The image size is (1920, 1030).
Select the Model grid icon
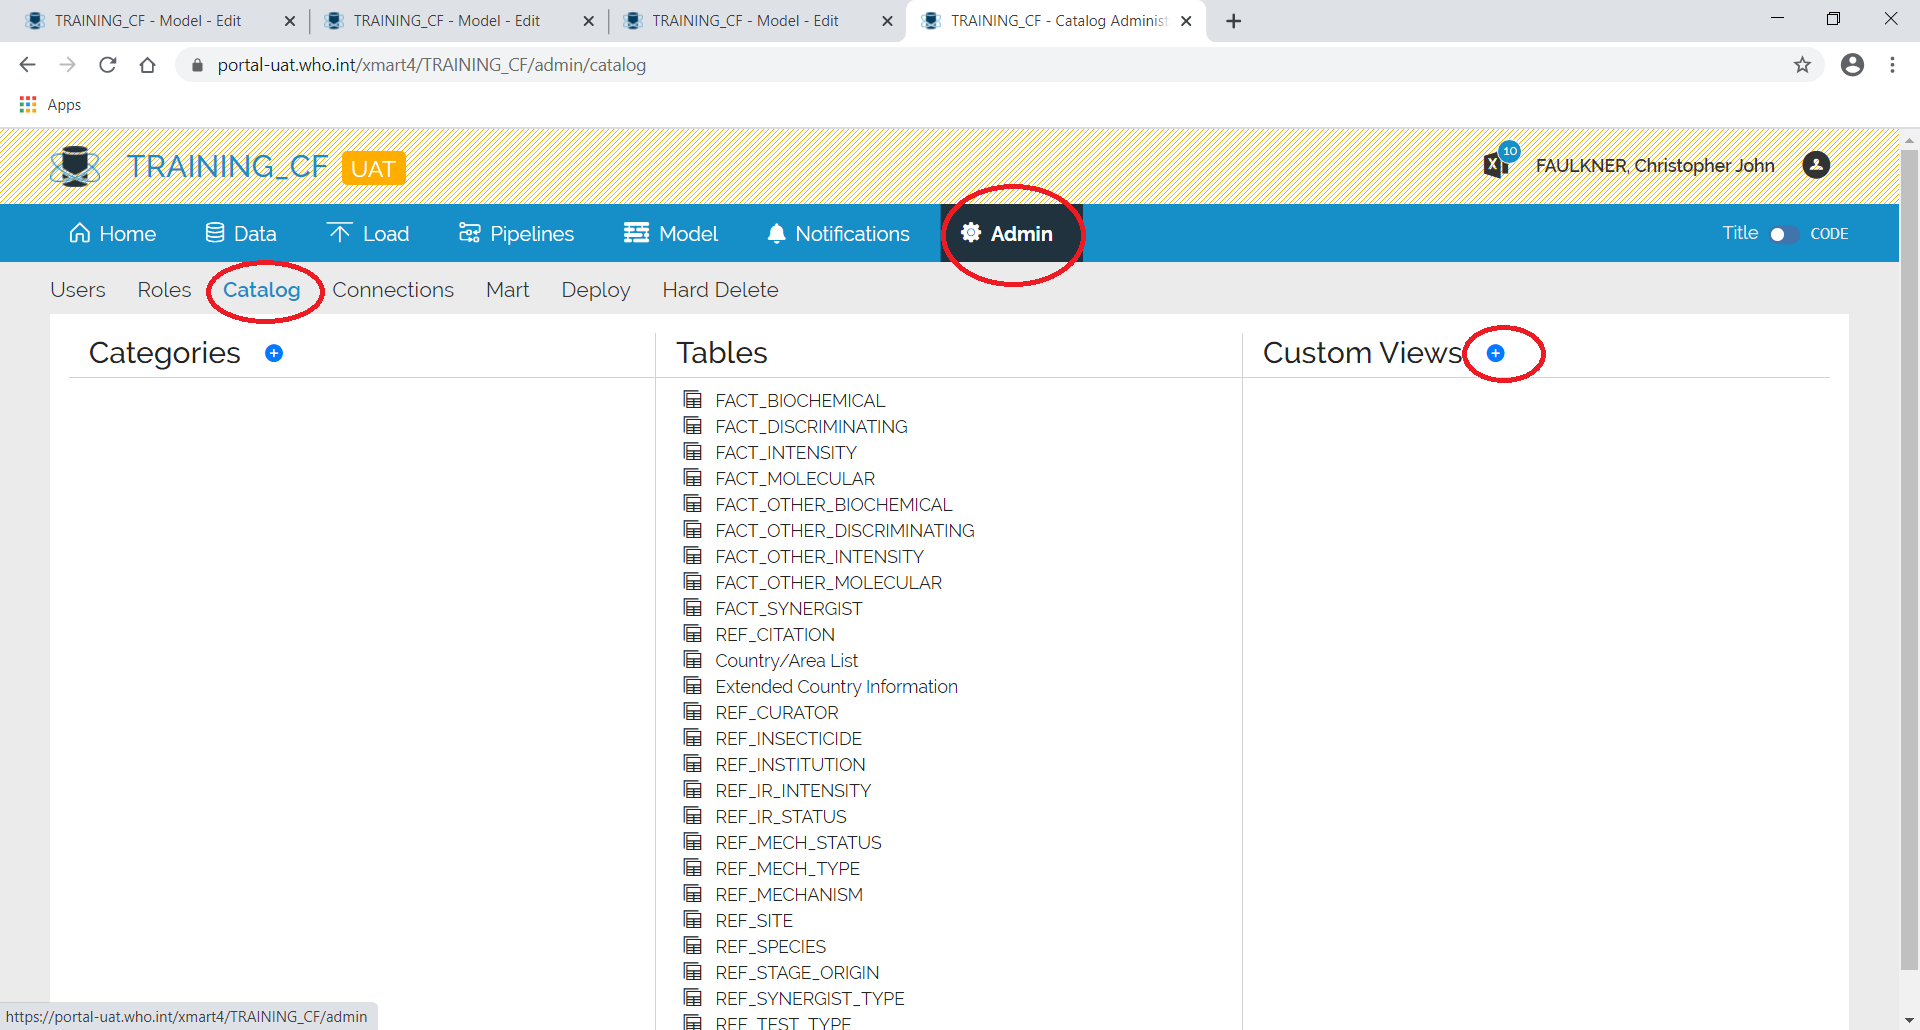pyautogui.click(x=636, y=233)
